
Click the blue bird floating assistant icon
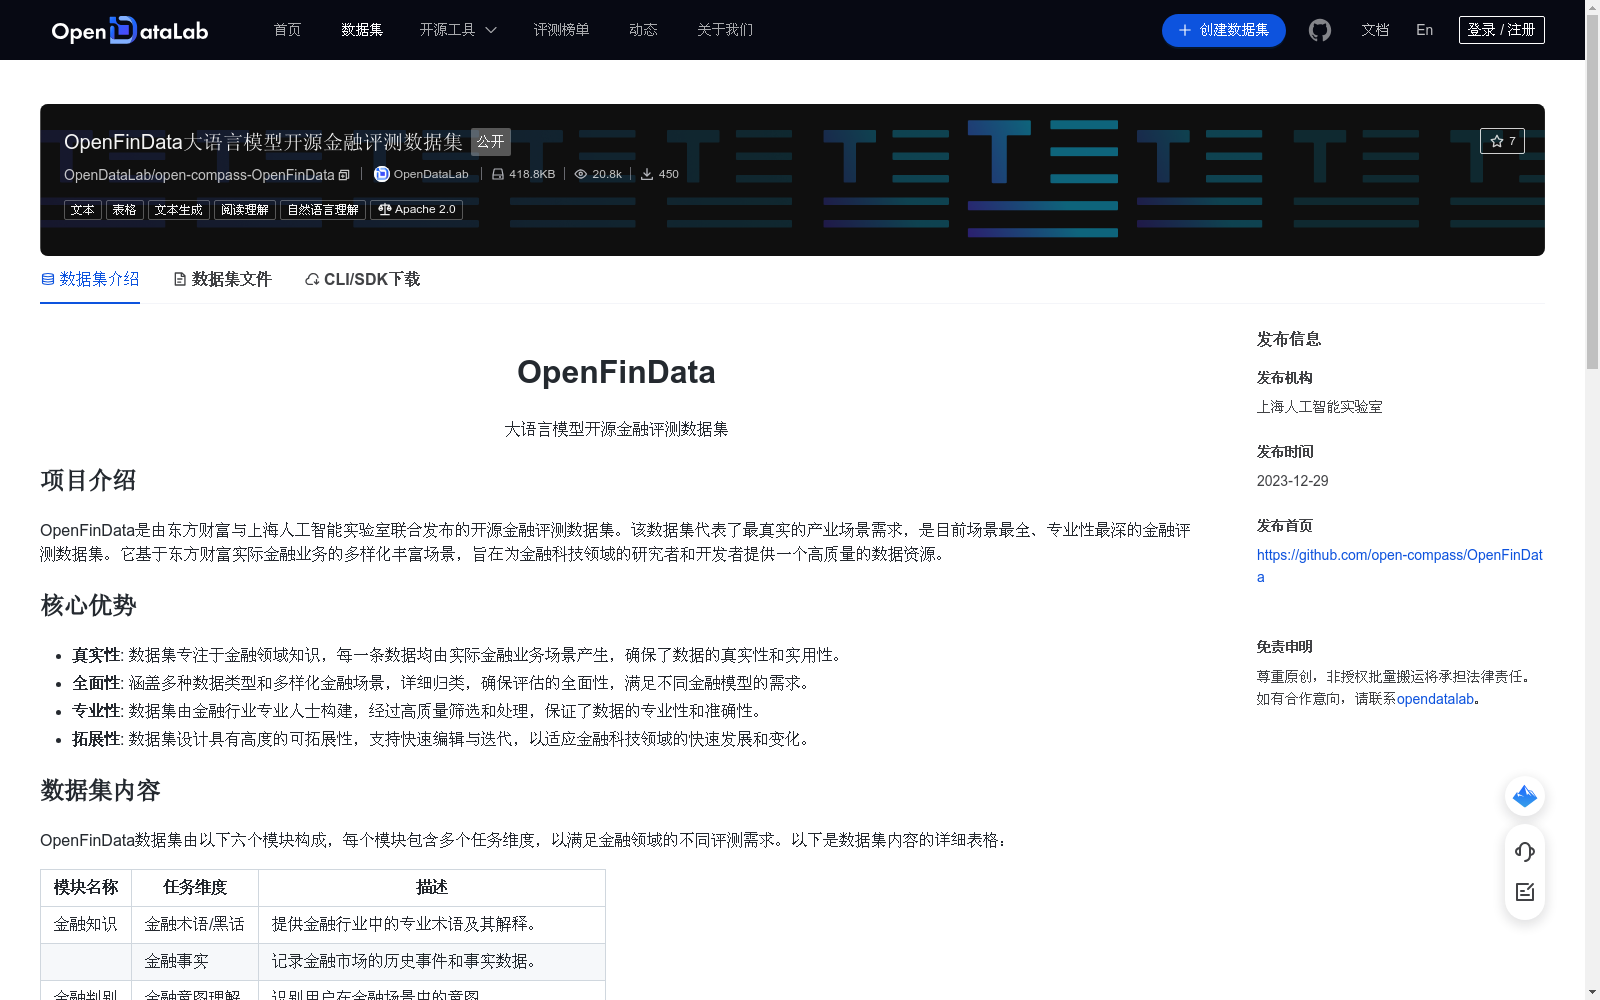(x=1525, y=796)
